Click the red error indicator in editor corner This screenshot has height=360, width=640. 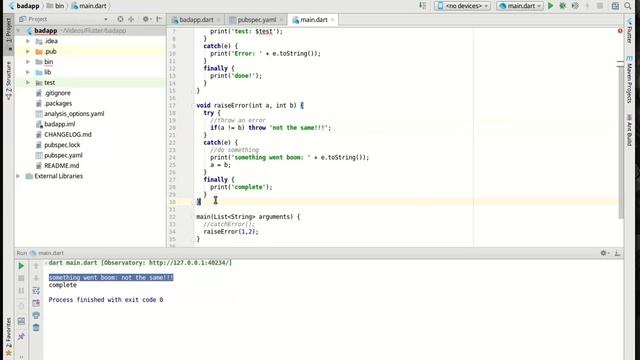tap(620, 31)
